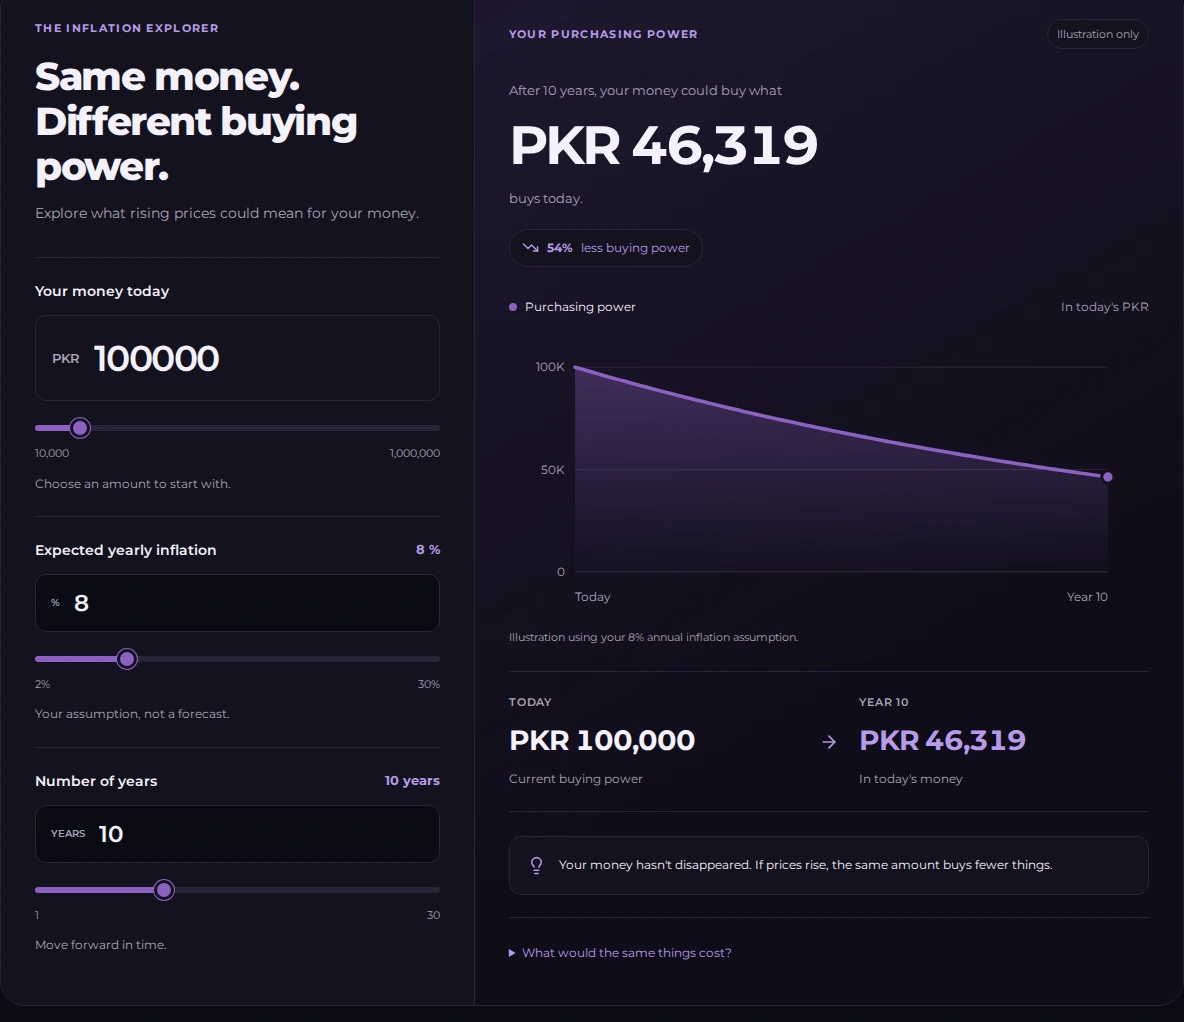
Task: Click the 'Year 10' chart axis label
Action: click(x=1087, y=597)
